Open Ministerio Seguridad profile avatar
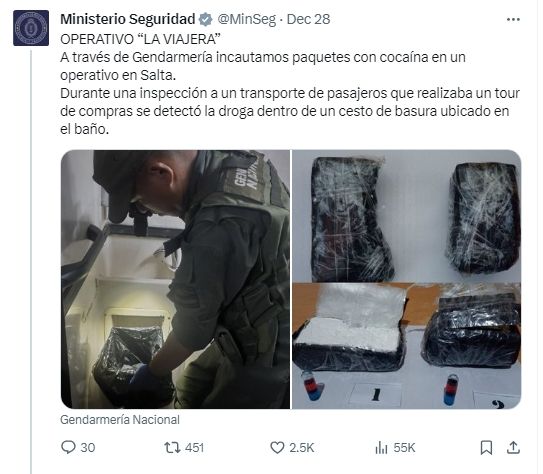 click(31, 28)
